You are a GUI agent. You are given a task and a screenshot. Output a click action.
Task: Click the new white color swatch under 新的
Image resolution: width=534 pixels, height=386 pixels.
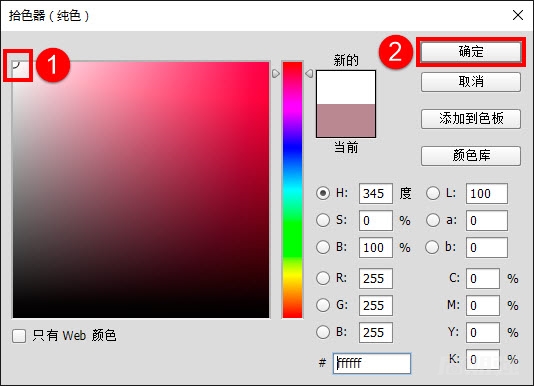[x=346, y=88]
